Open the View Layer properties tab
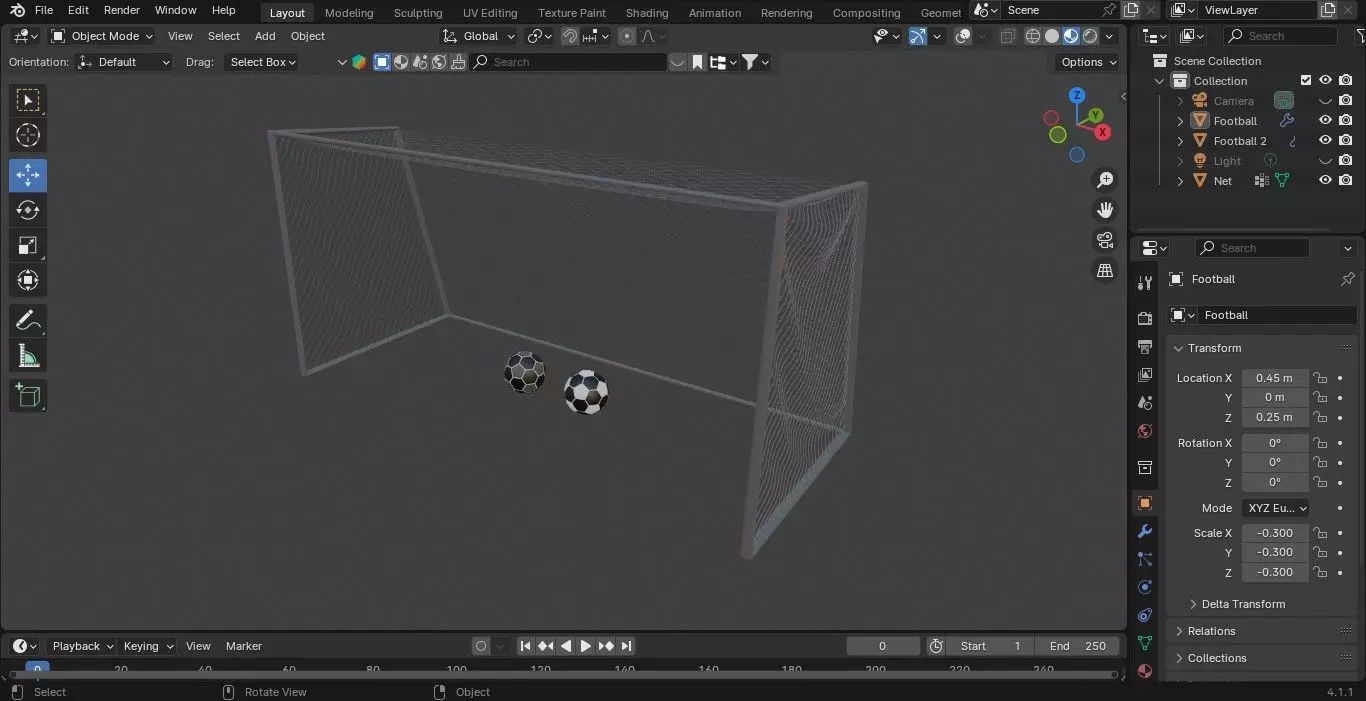 click(1145, 375)
